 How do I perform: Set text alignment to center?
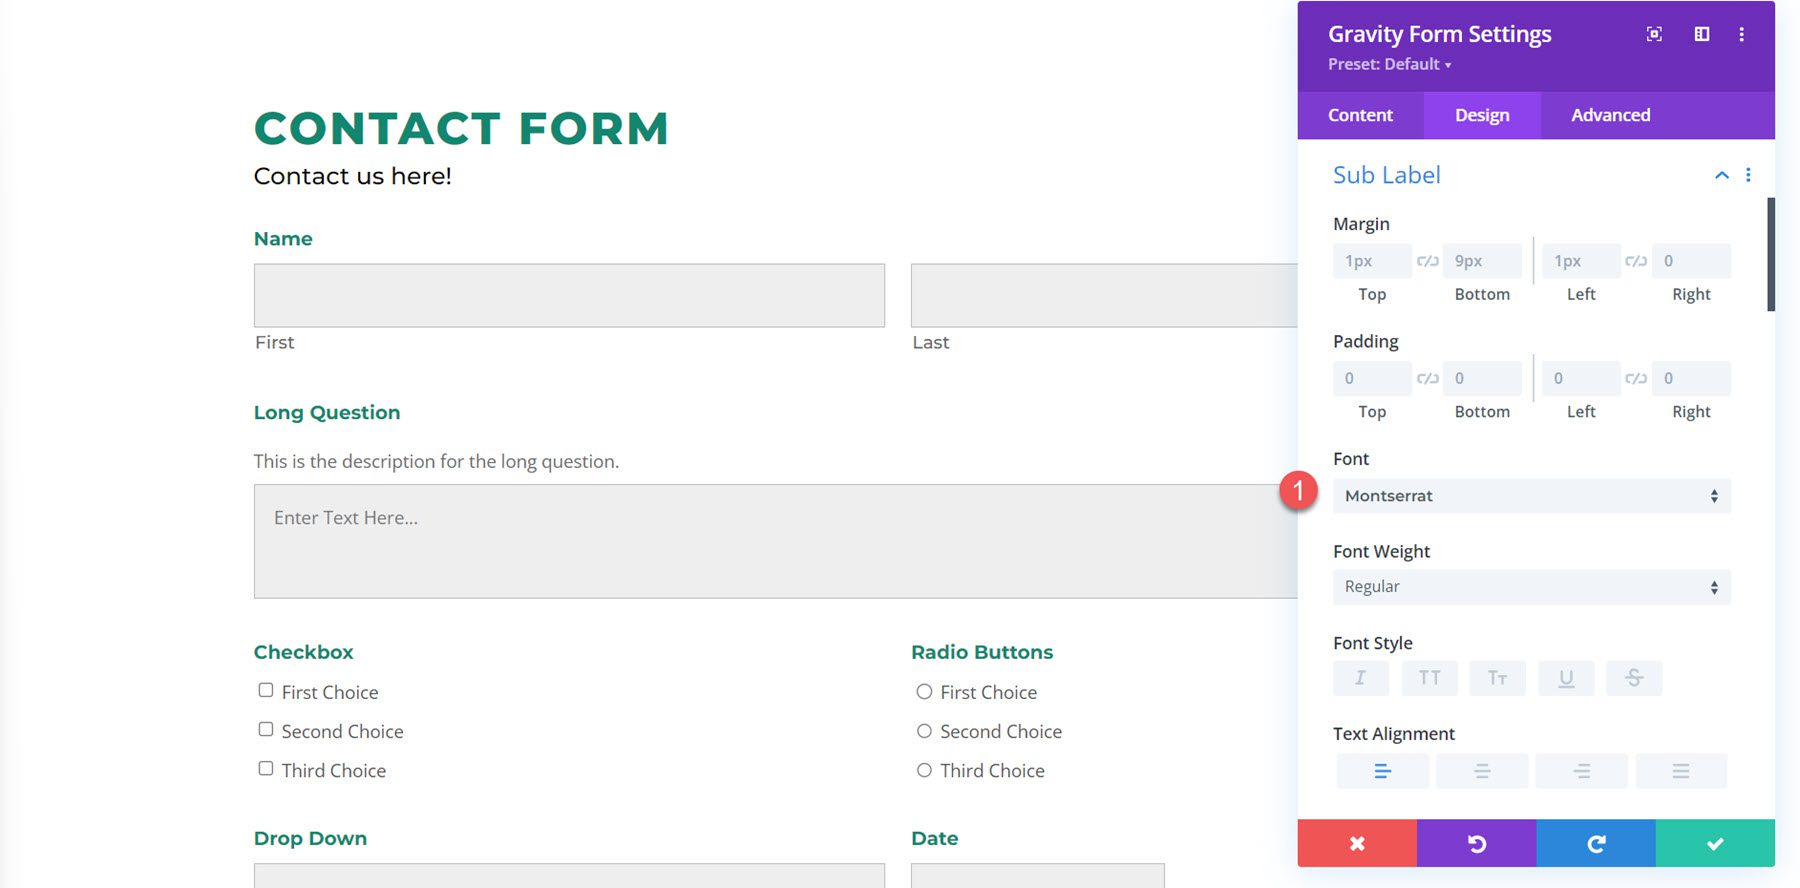[x=1481, y=771]
